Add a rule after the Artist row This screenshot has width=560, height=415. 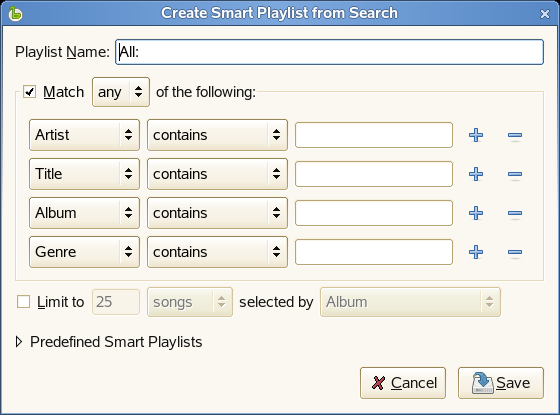coord(476,135)
